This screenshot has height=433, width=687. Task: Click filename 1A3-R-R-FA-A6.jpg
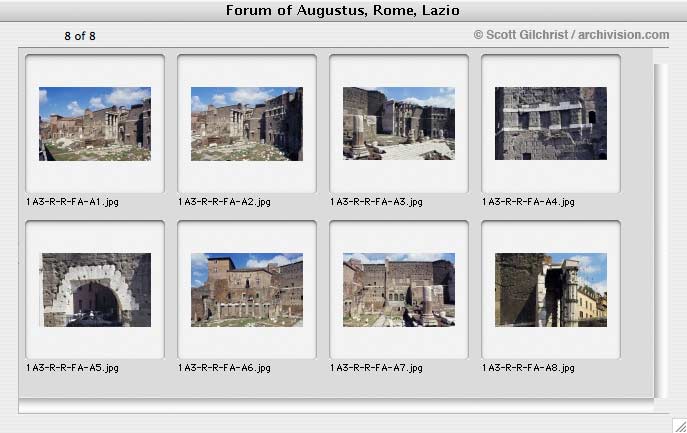pos(224,368)
